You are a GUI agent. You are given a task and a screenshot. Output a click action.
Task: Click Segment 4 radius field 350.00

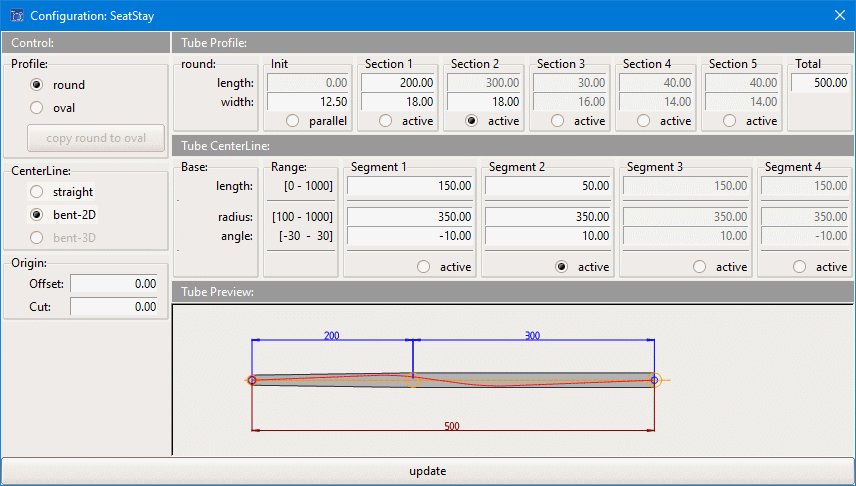(806, 217)
